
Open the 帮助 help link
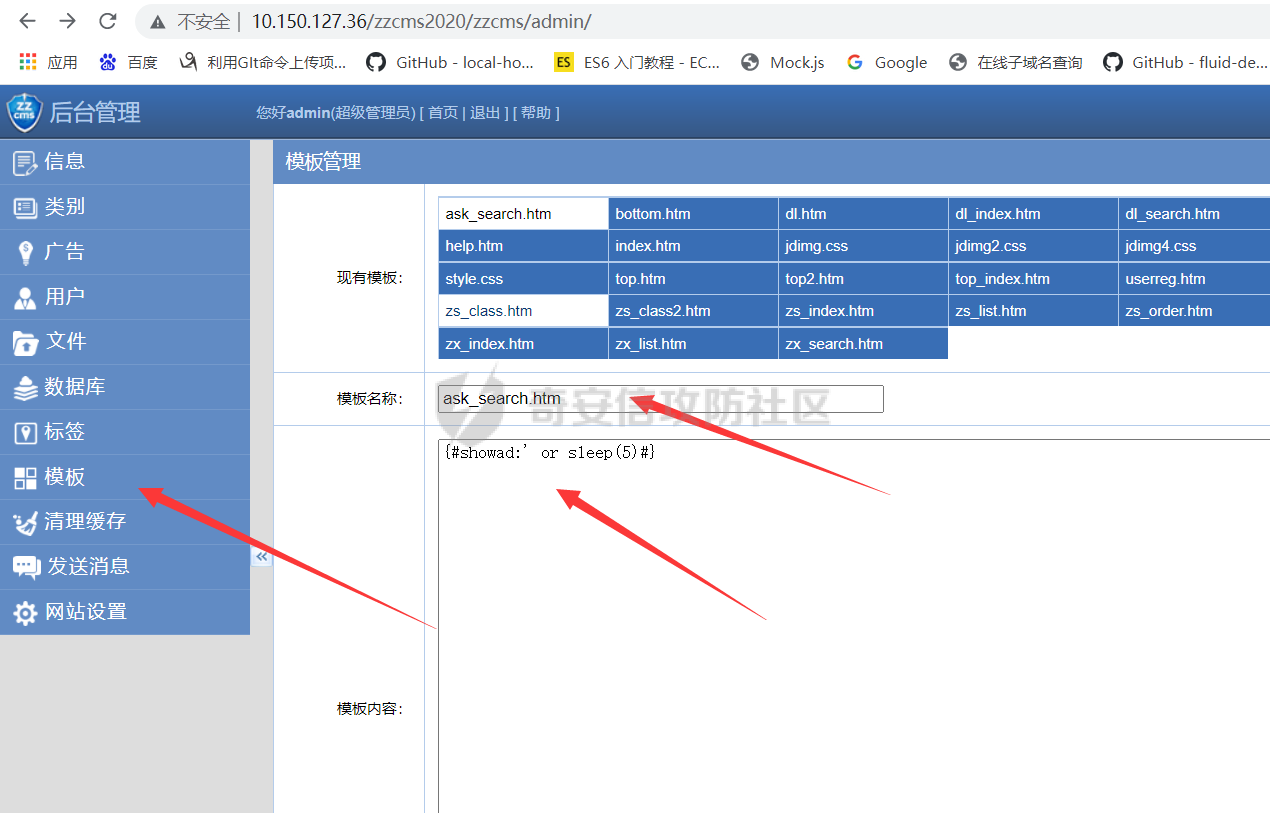(x=535, y=113)
